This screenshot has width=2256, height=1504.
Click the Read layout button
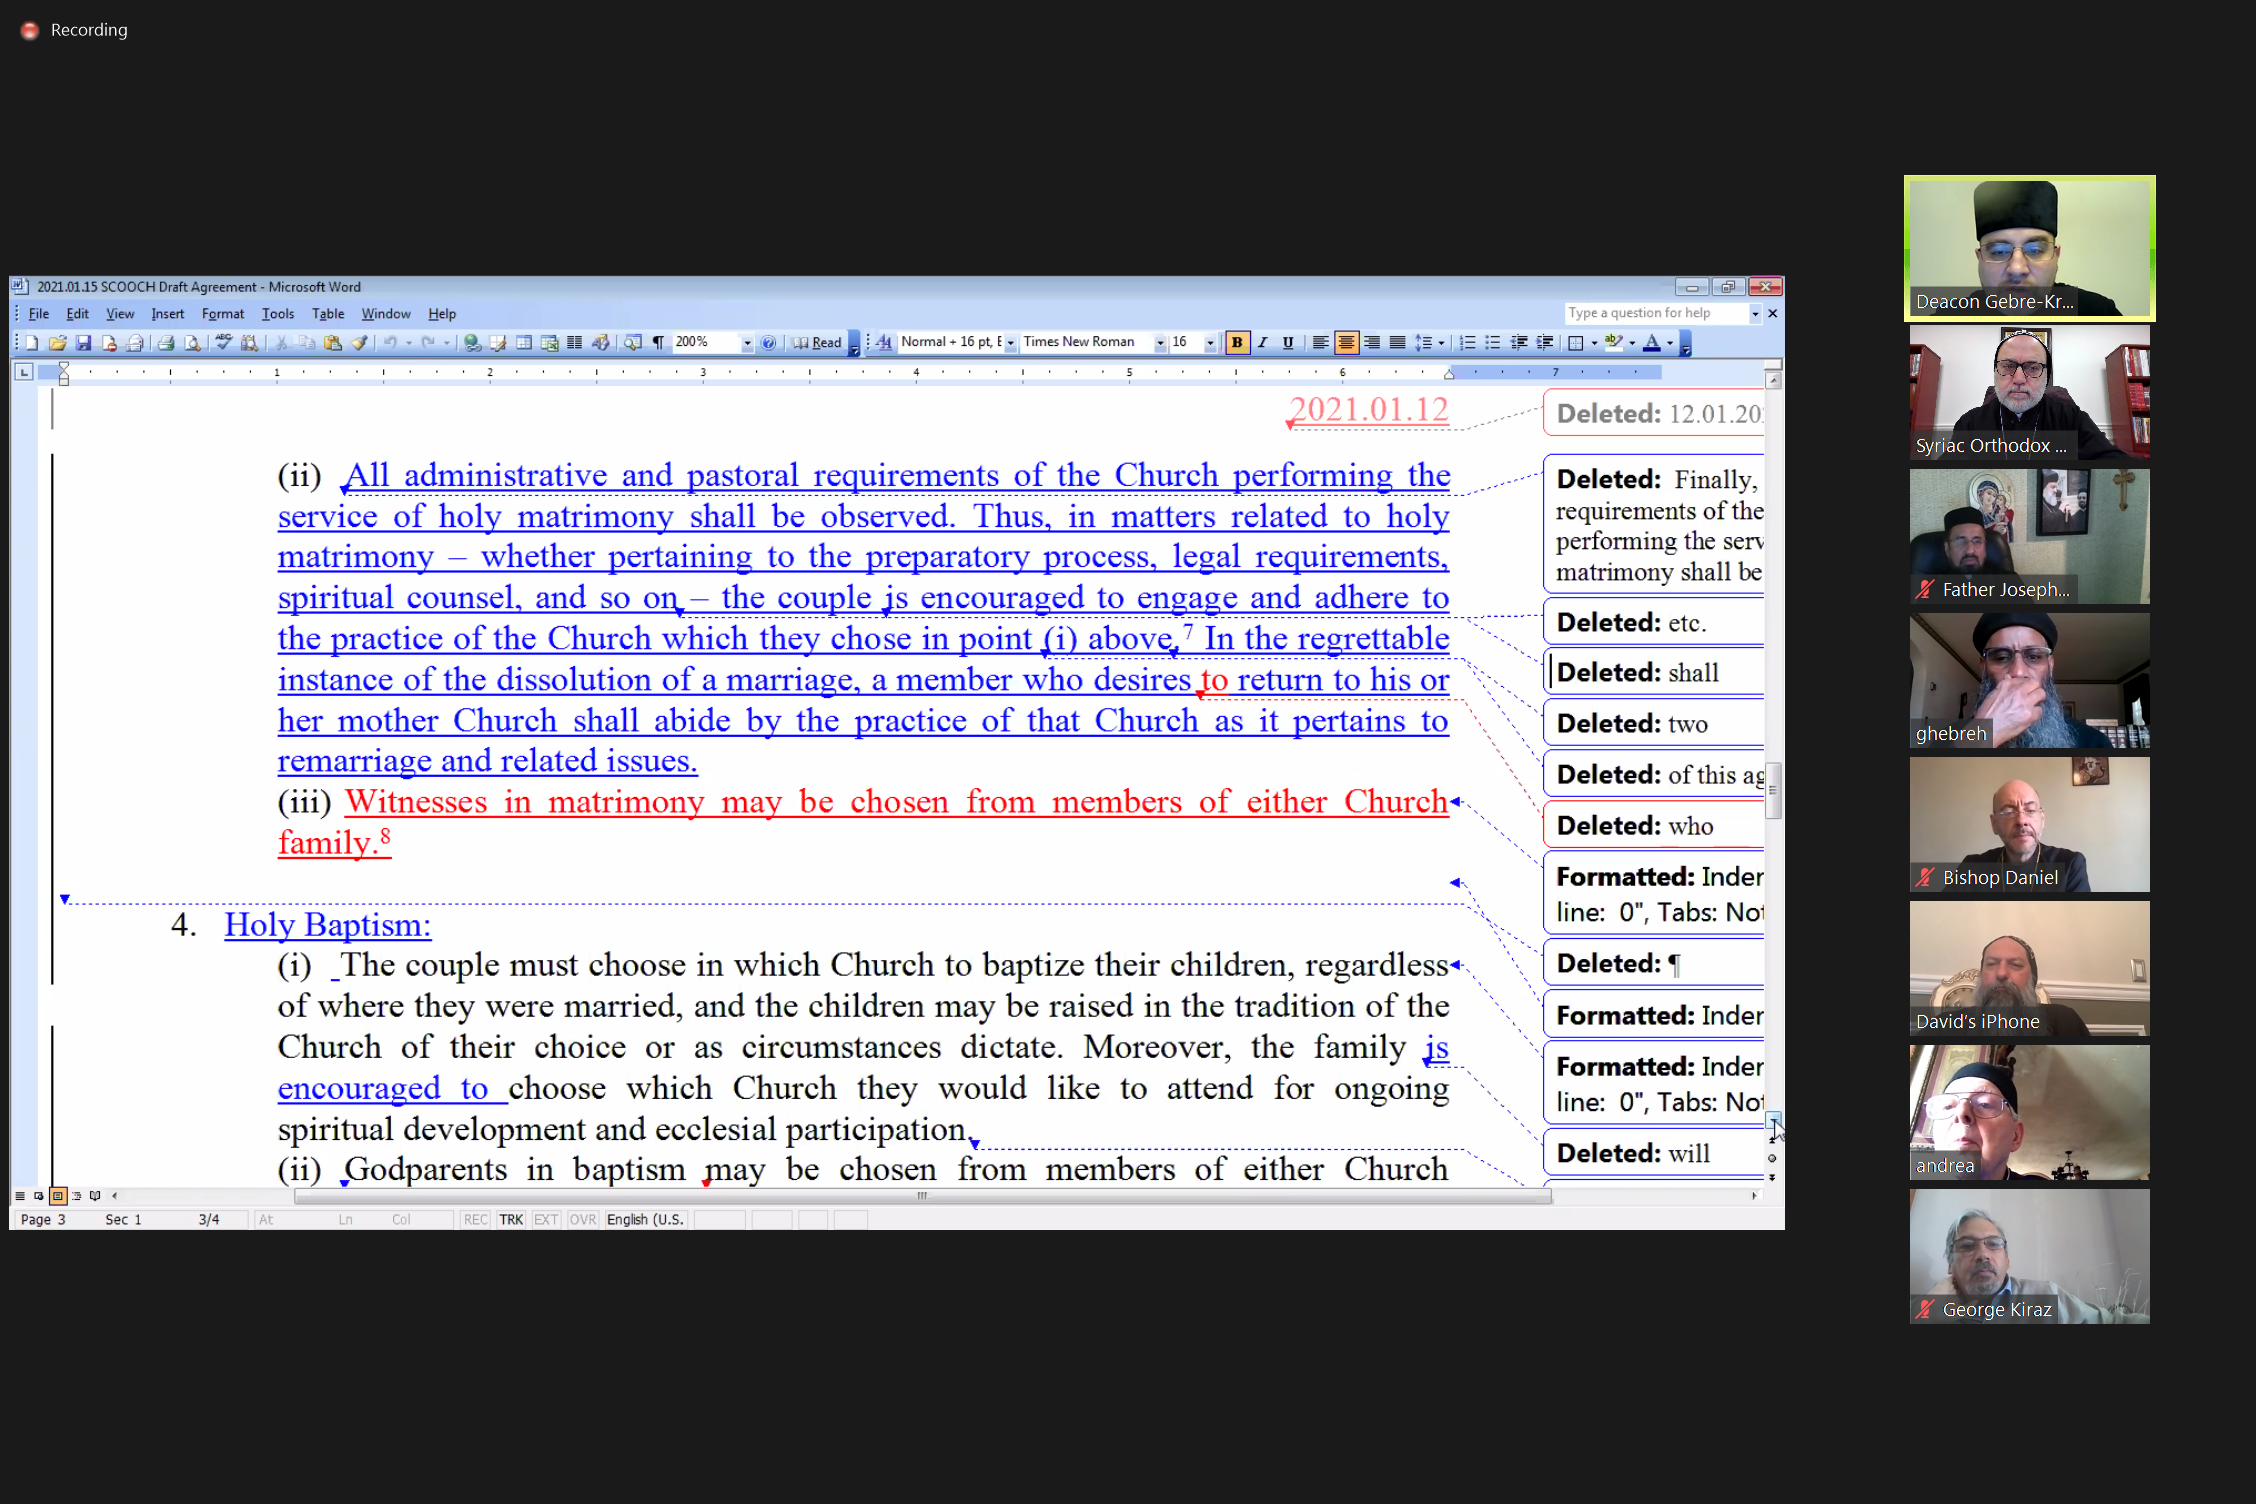pyautogui.click(x=818, y=343)
